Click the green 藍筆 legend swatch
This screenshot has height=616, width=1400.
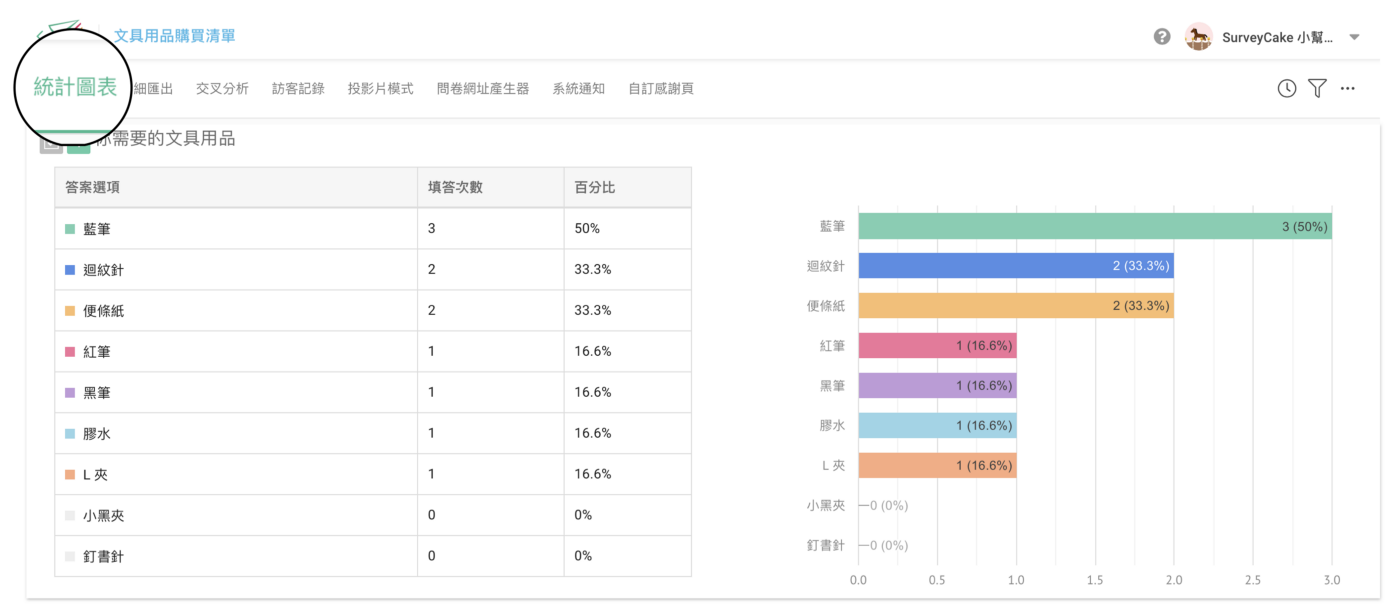point(70,229)
